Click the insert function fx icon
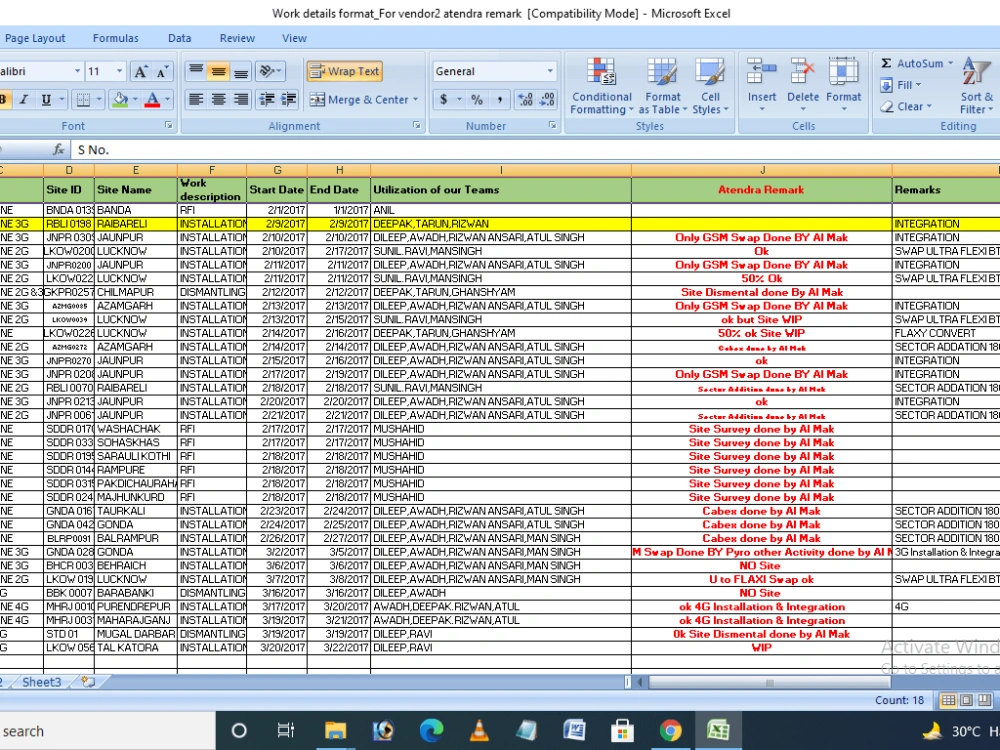 click(x=59, y=150)
